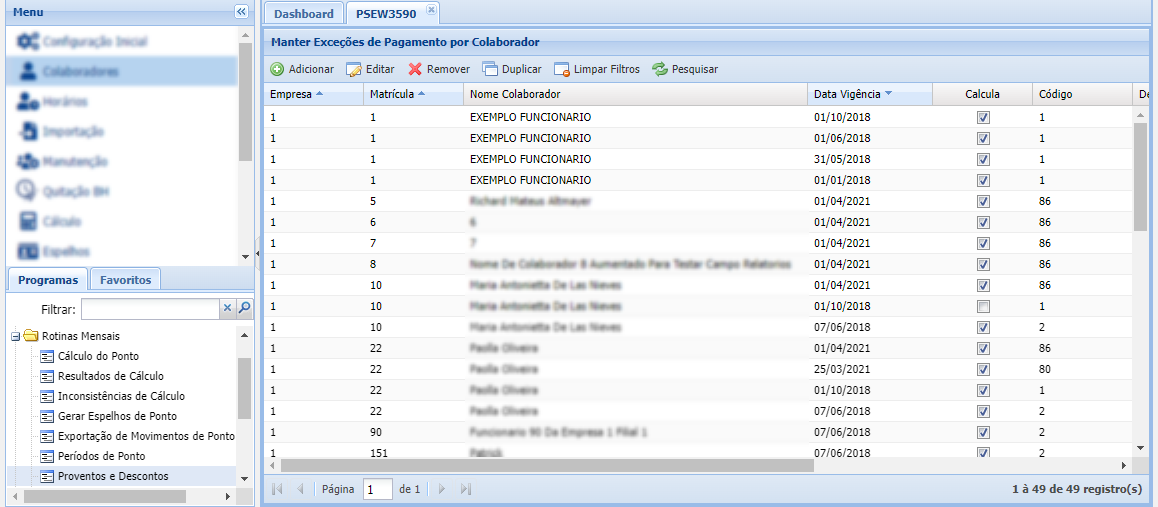Screen dimensions: 1158x507
Task: Collapse the Menu panel with double-arrow icon
Action: pos(241,12)
